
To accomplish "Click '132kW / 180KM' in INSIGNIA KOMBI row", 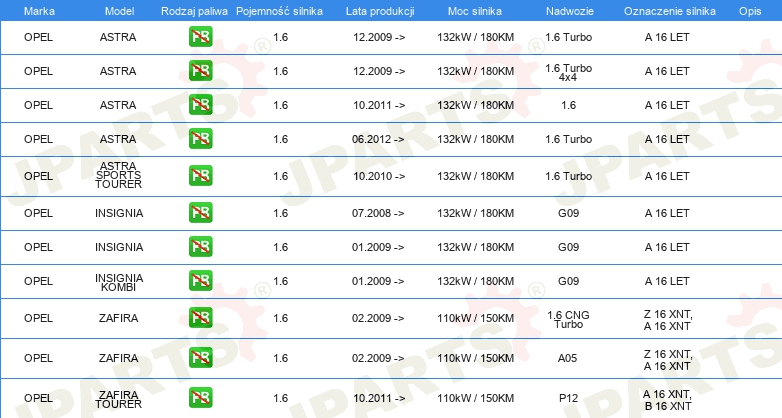I will point(475,281).
